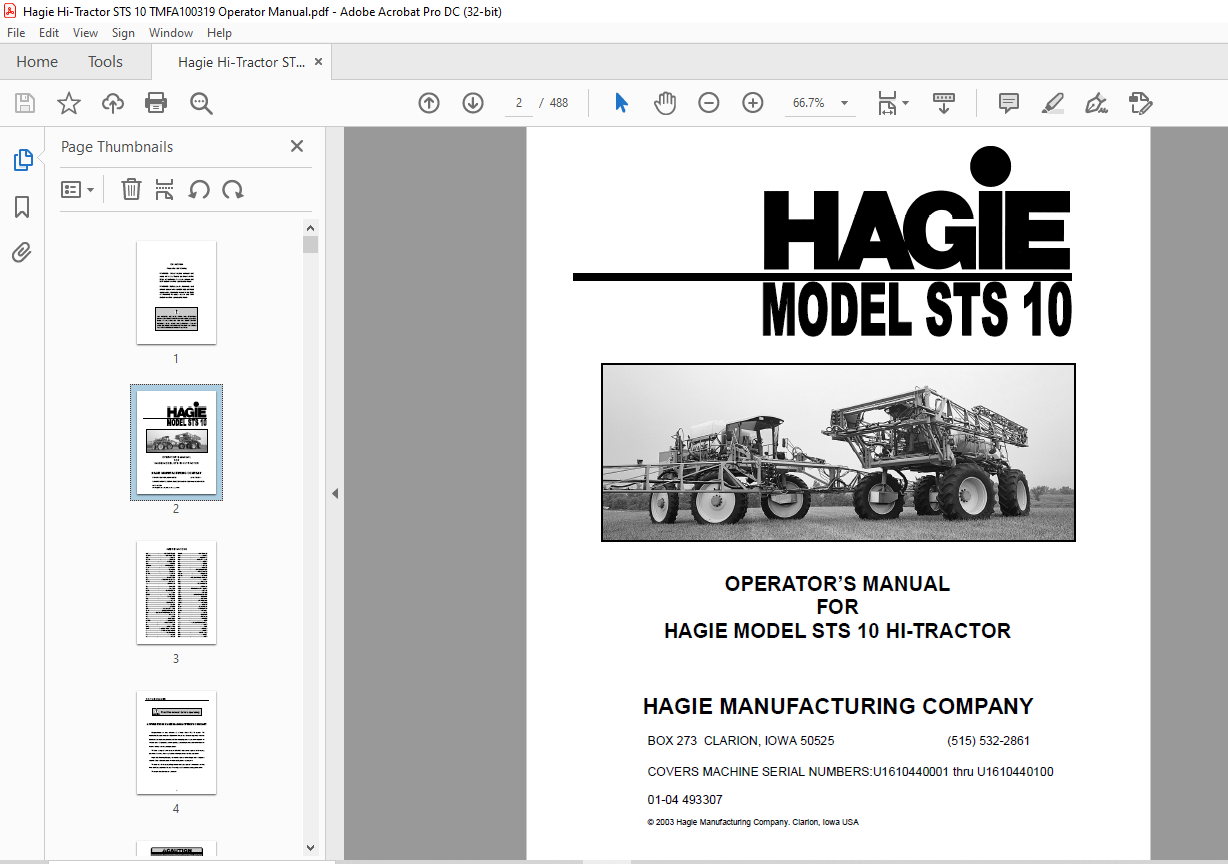Open the Window menu
The height and width of the screenshot is (864, 1228).
[171, 33]
